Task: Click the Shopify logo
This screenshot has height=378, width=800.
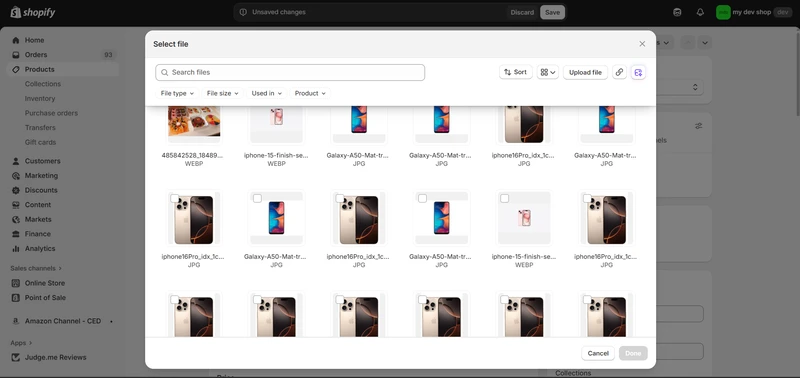Action: [33, 12]
